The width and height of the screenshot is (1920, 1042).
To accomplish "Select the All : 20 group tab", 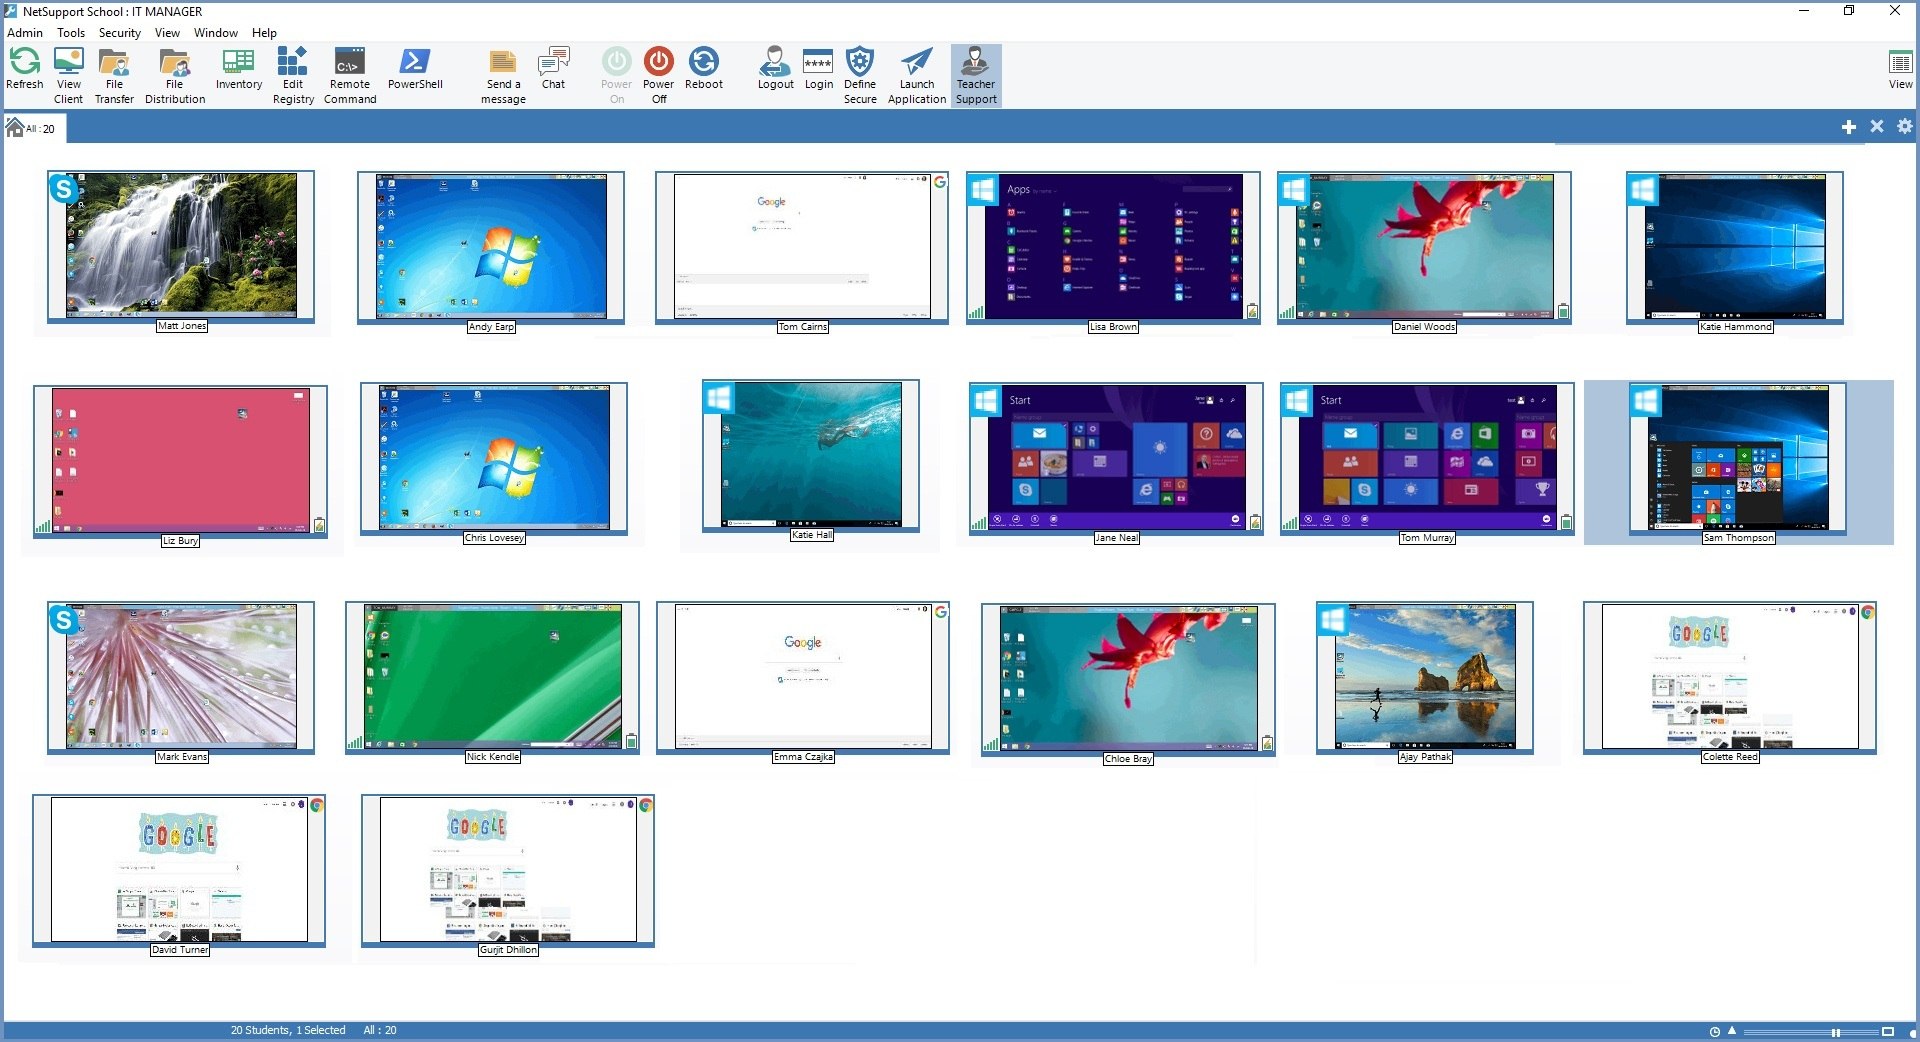I will (32, 128).
